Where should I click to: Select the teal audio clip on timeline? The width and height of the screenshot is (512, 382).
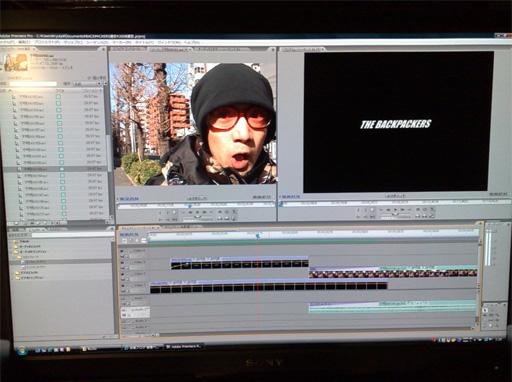tap(392, 307)
